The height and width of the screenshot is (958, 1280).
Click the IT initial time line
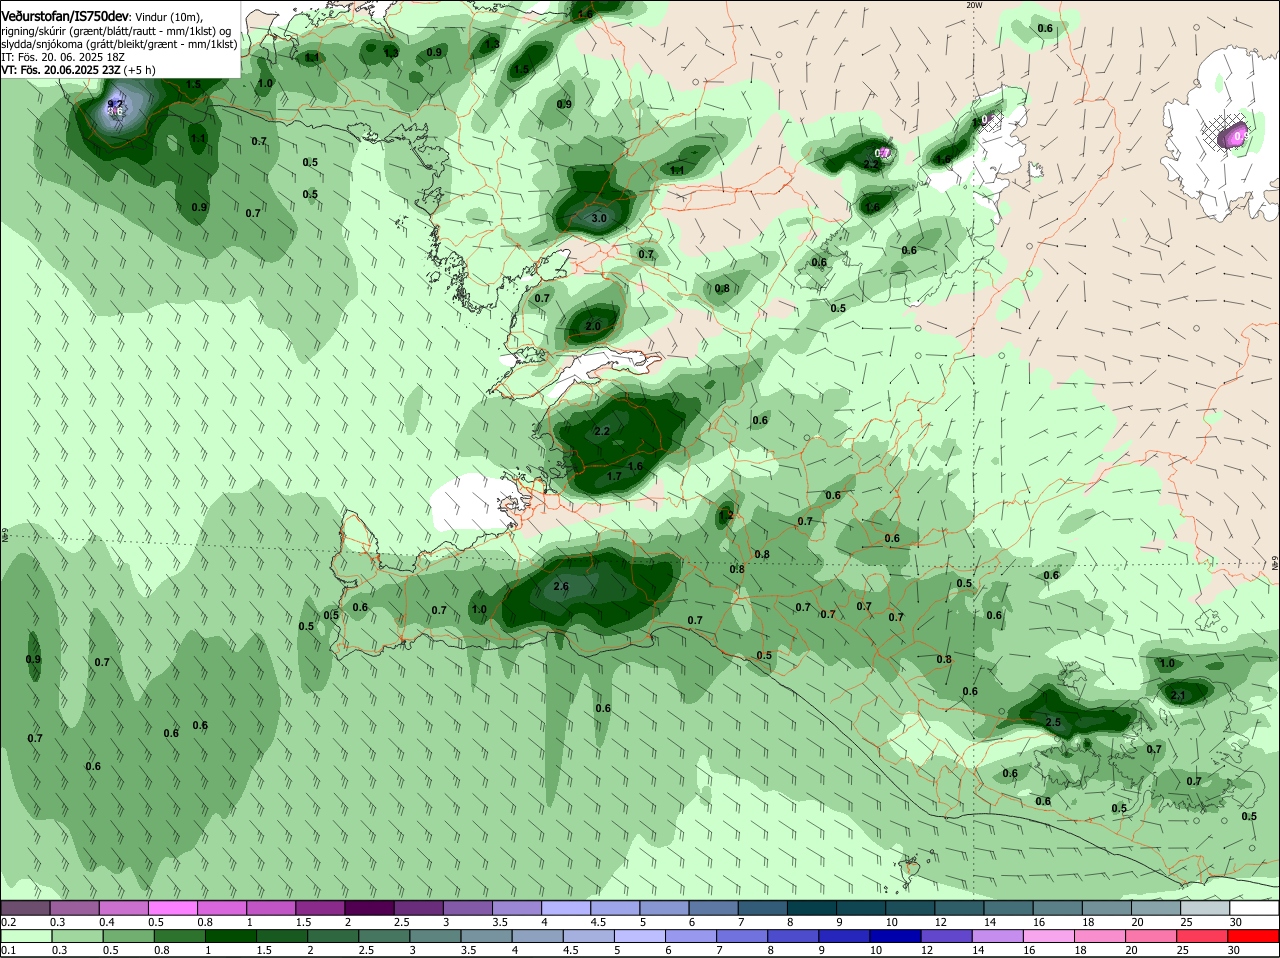click(62, 58)
